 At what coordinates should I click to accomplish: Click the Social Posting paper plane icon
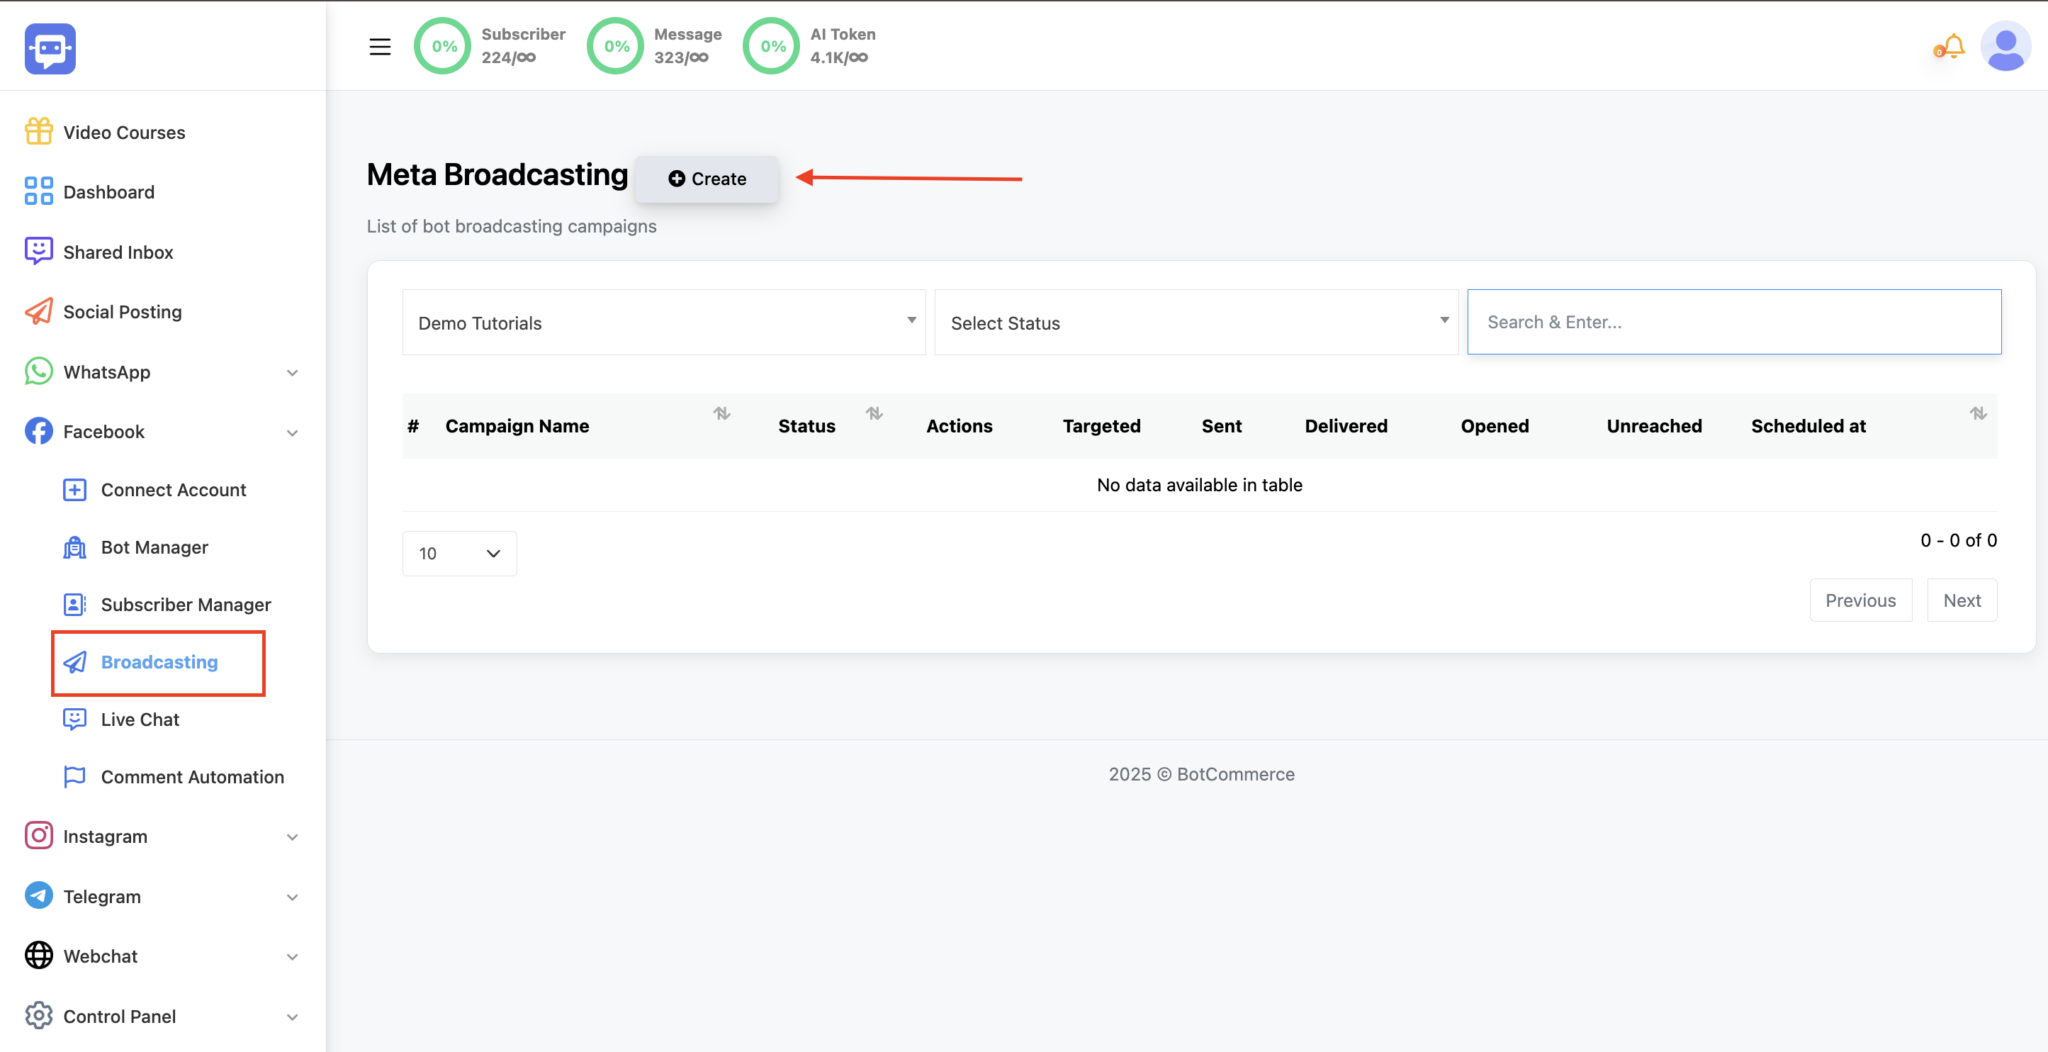coord(39,311)
